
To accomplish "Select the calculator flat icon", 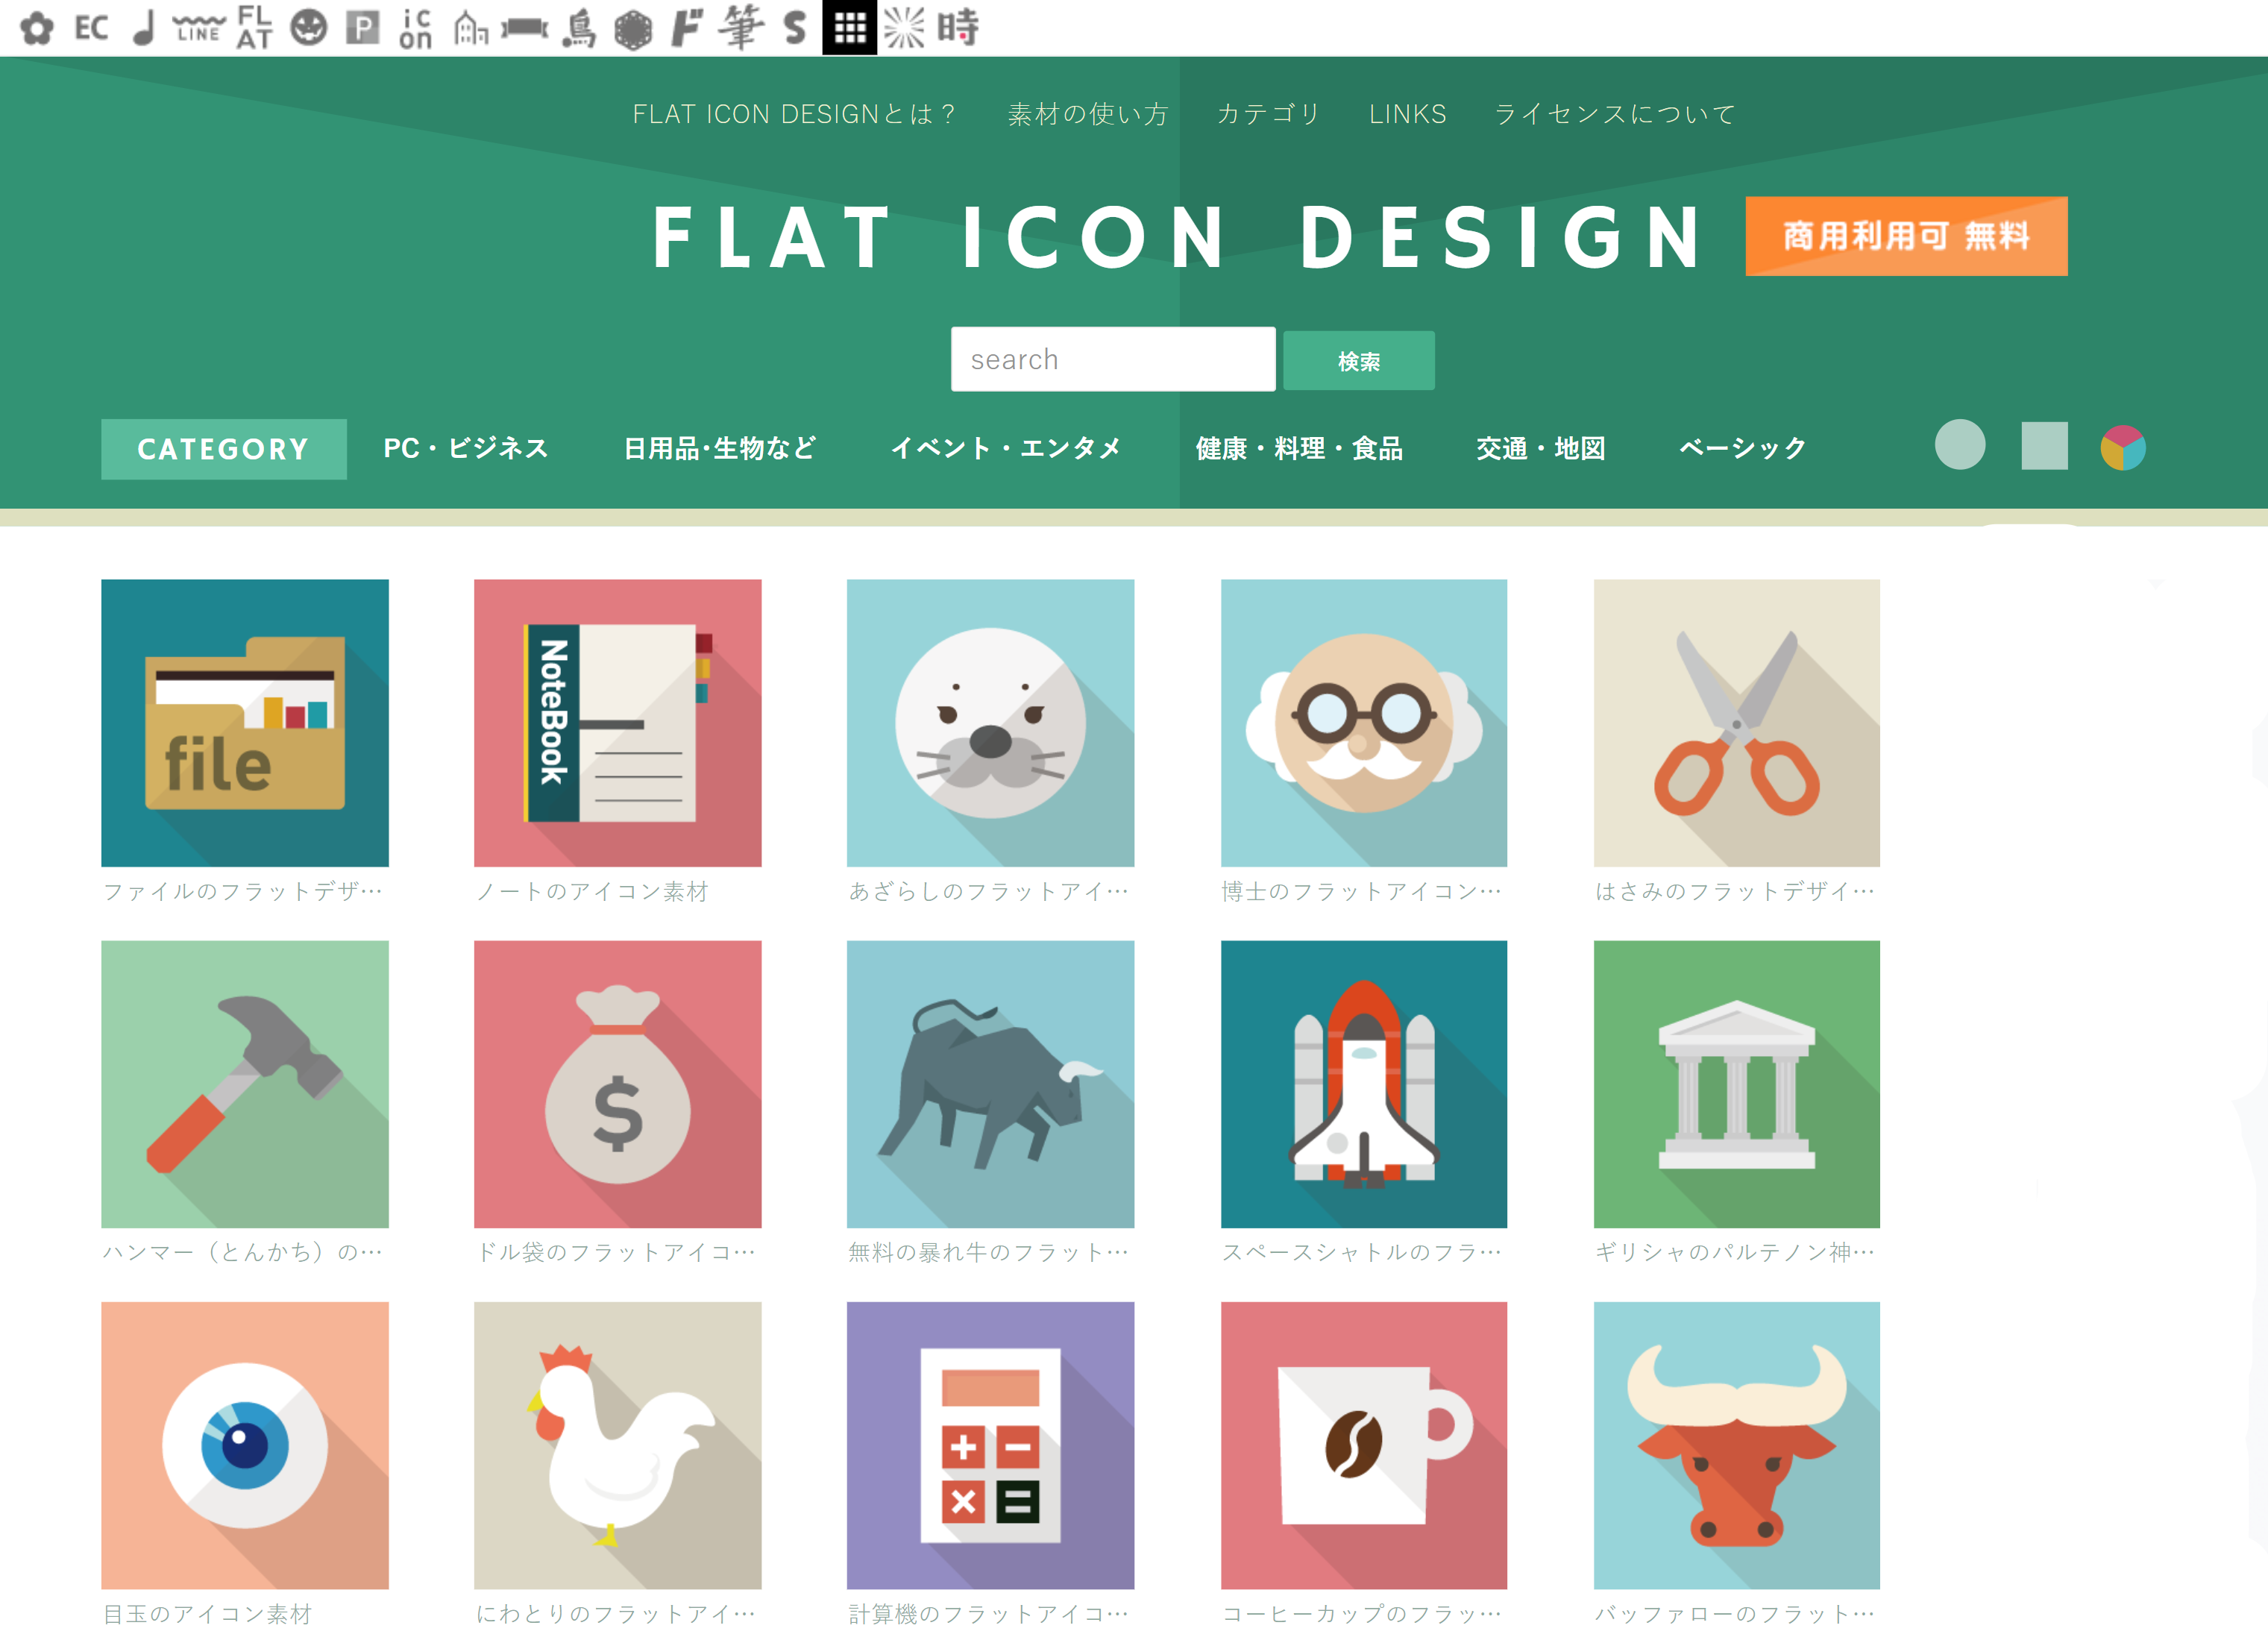I will (990, 1444).
